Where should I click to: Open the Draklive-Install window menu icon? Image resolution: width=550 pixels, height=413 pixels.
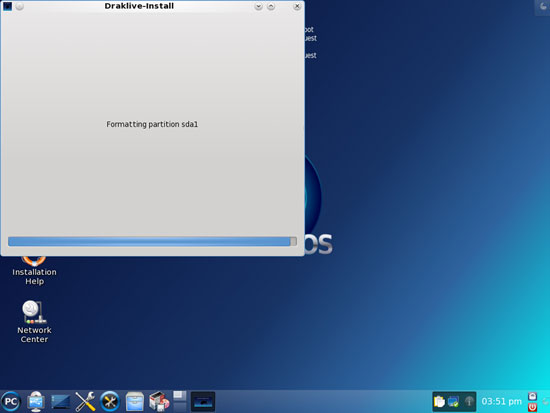[7, 6]
